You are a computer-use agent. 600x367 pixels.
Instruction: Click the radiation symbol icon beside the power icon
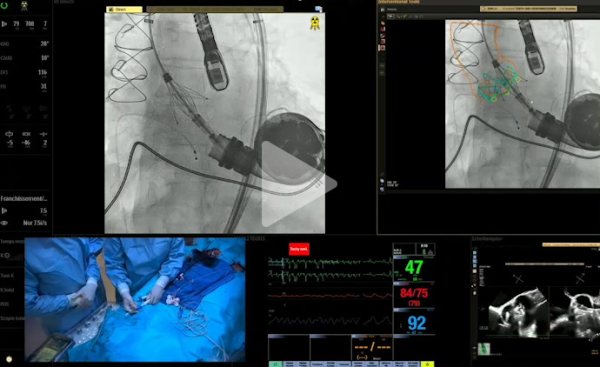(24, 6)
